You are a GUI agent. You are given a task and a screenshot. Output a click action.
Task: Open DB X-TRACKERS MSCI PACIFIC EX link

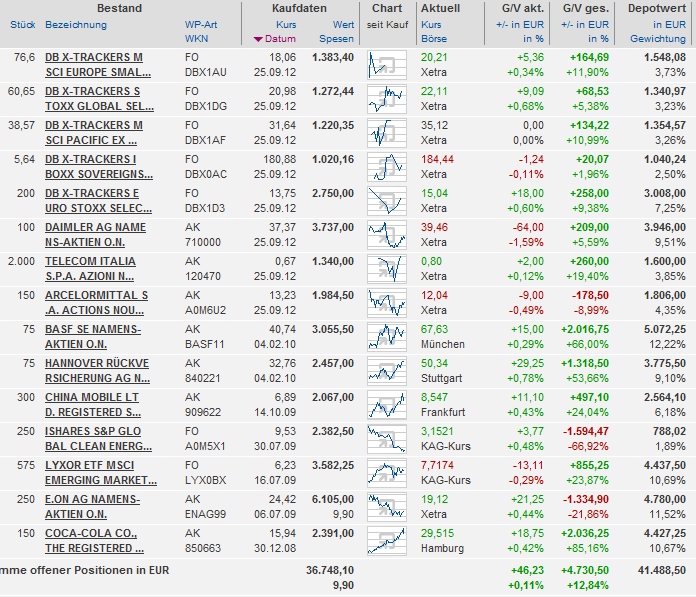coord(94,133)
